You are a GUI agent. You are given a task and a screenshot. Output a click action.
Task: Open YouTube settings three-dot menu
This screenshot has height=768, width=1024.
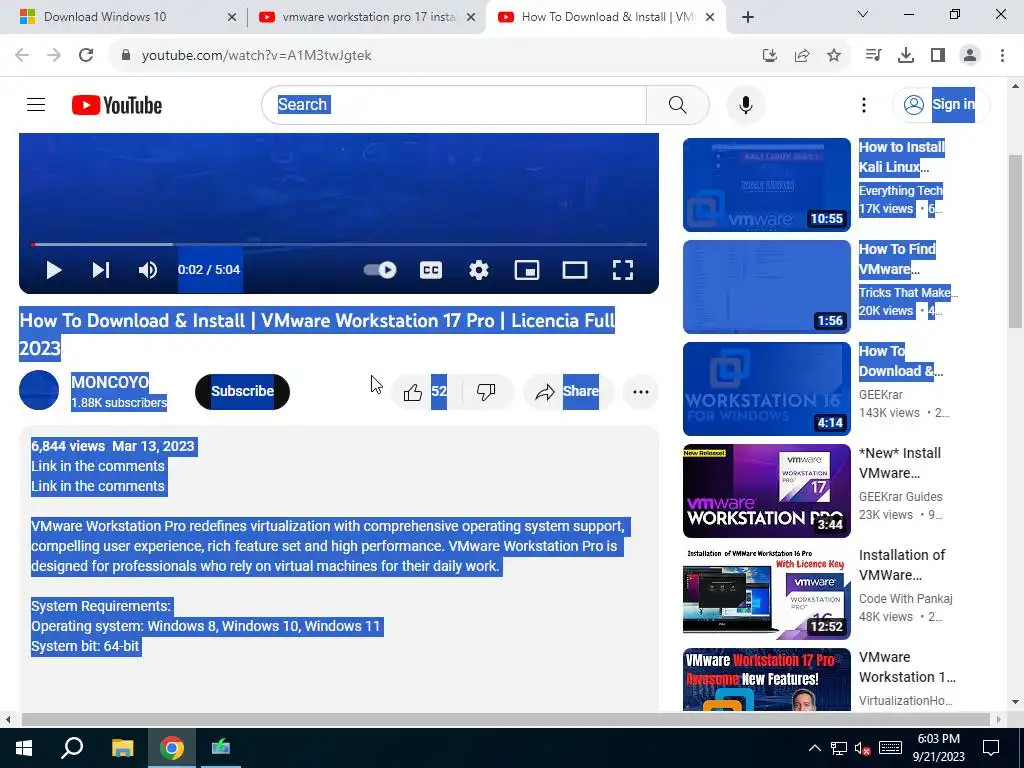863,104
